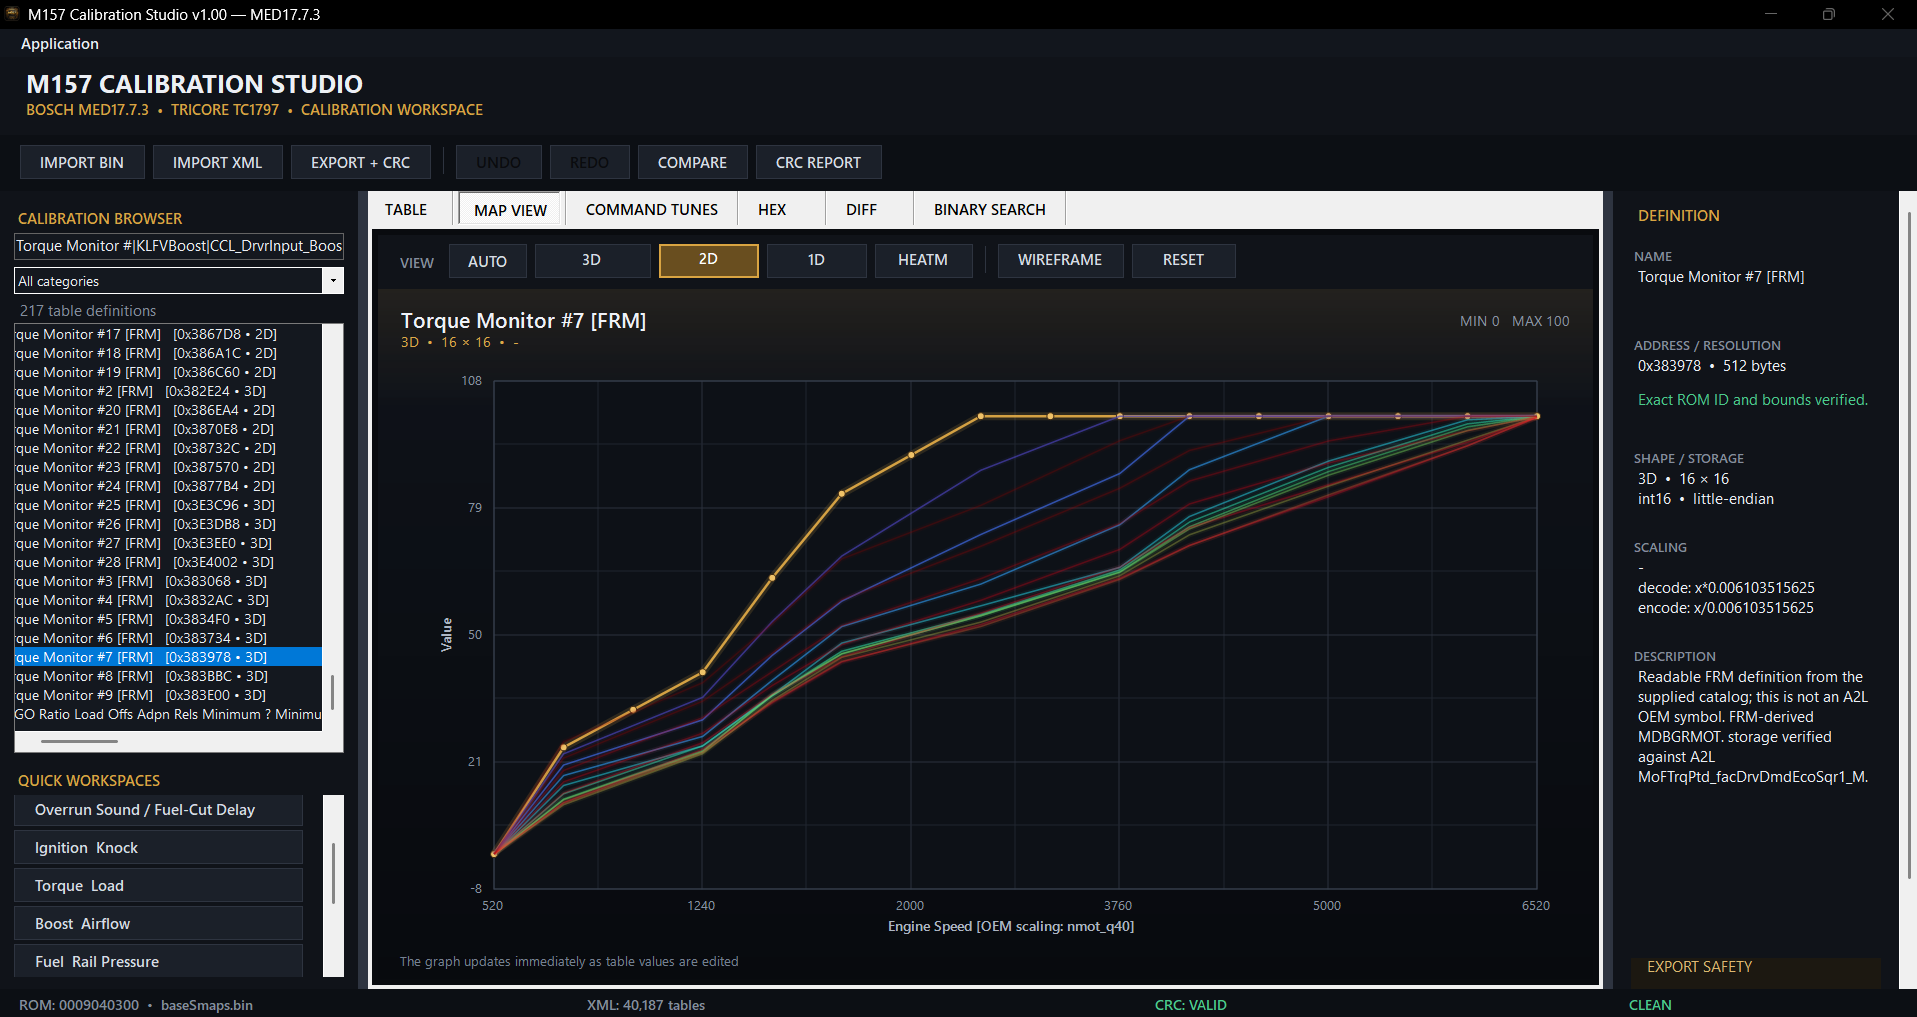Click the decode scaling formula text
The height and width of the screenshot is (1017, 1917).
tap(1726, 588)
